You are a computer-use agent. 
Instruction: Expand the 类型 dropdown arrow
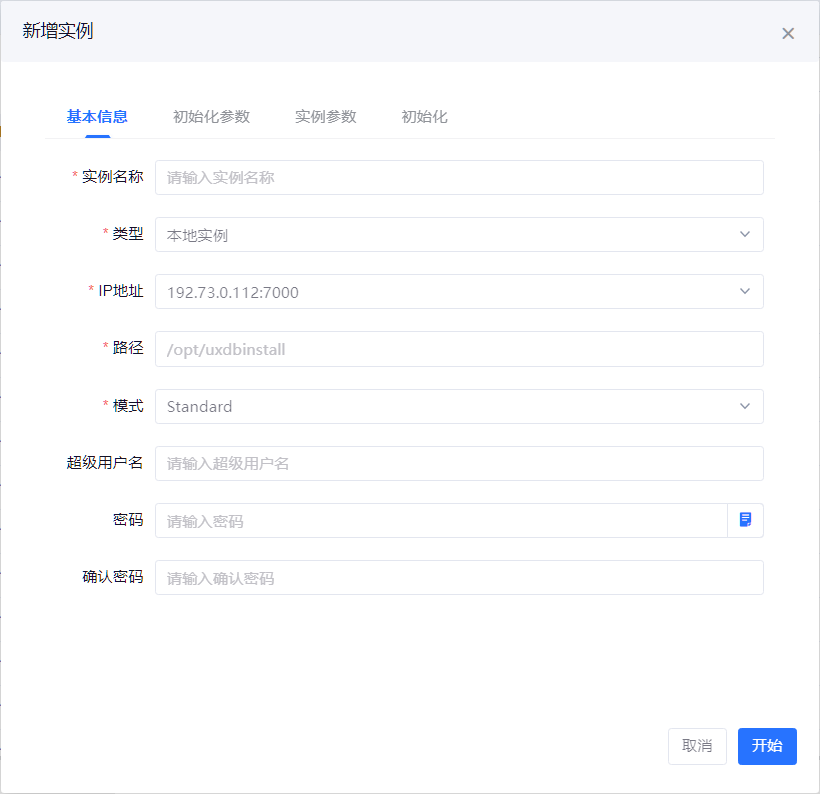(x=744, y=234)
